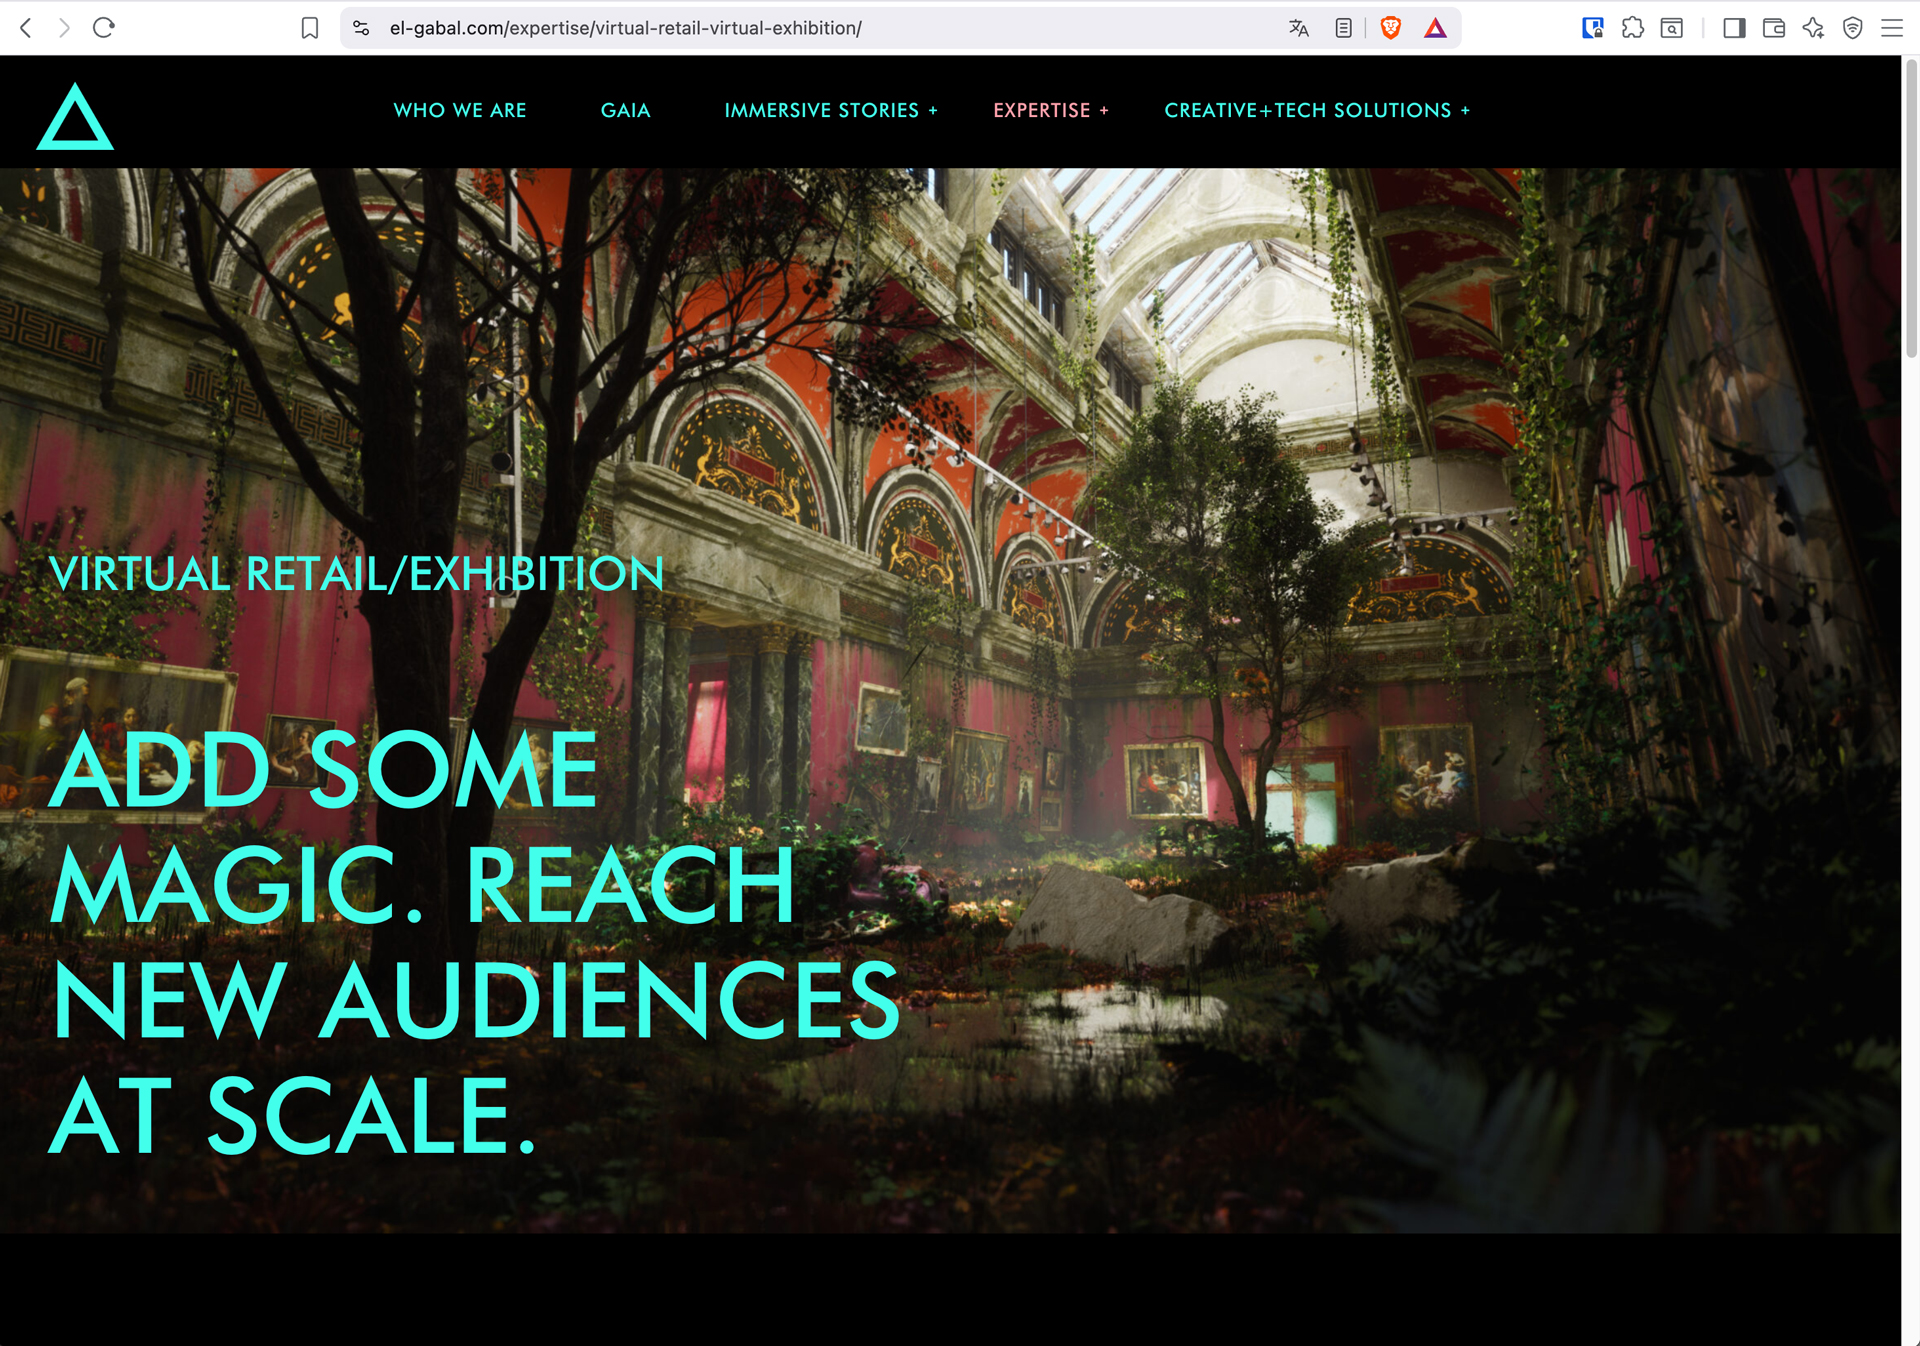Toggle the browser sidebar panel
This screenshot has width=1920, height=1346.
coord(1734,28)
